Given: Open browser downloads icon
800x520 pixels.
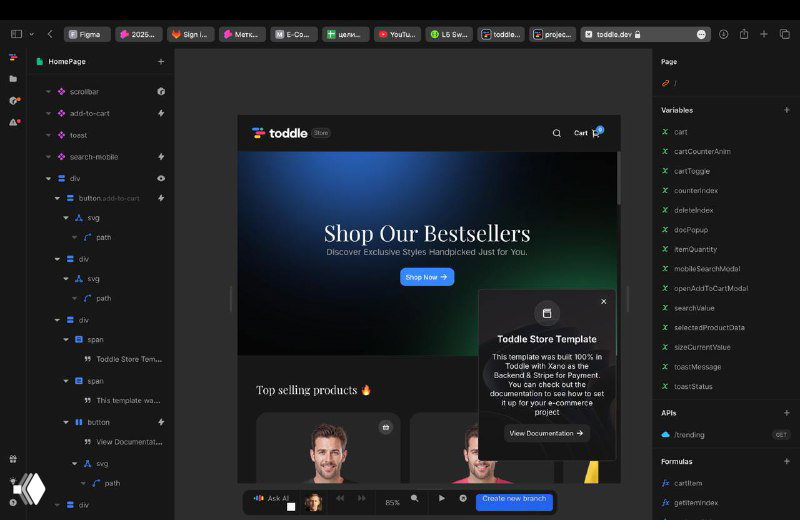Looking at the screenshot, I should coord(723,34).
